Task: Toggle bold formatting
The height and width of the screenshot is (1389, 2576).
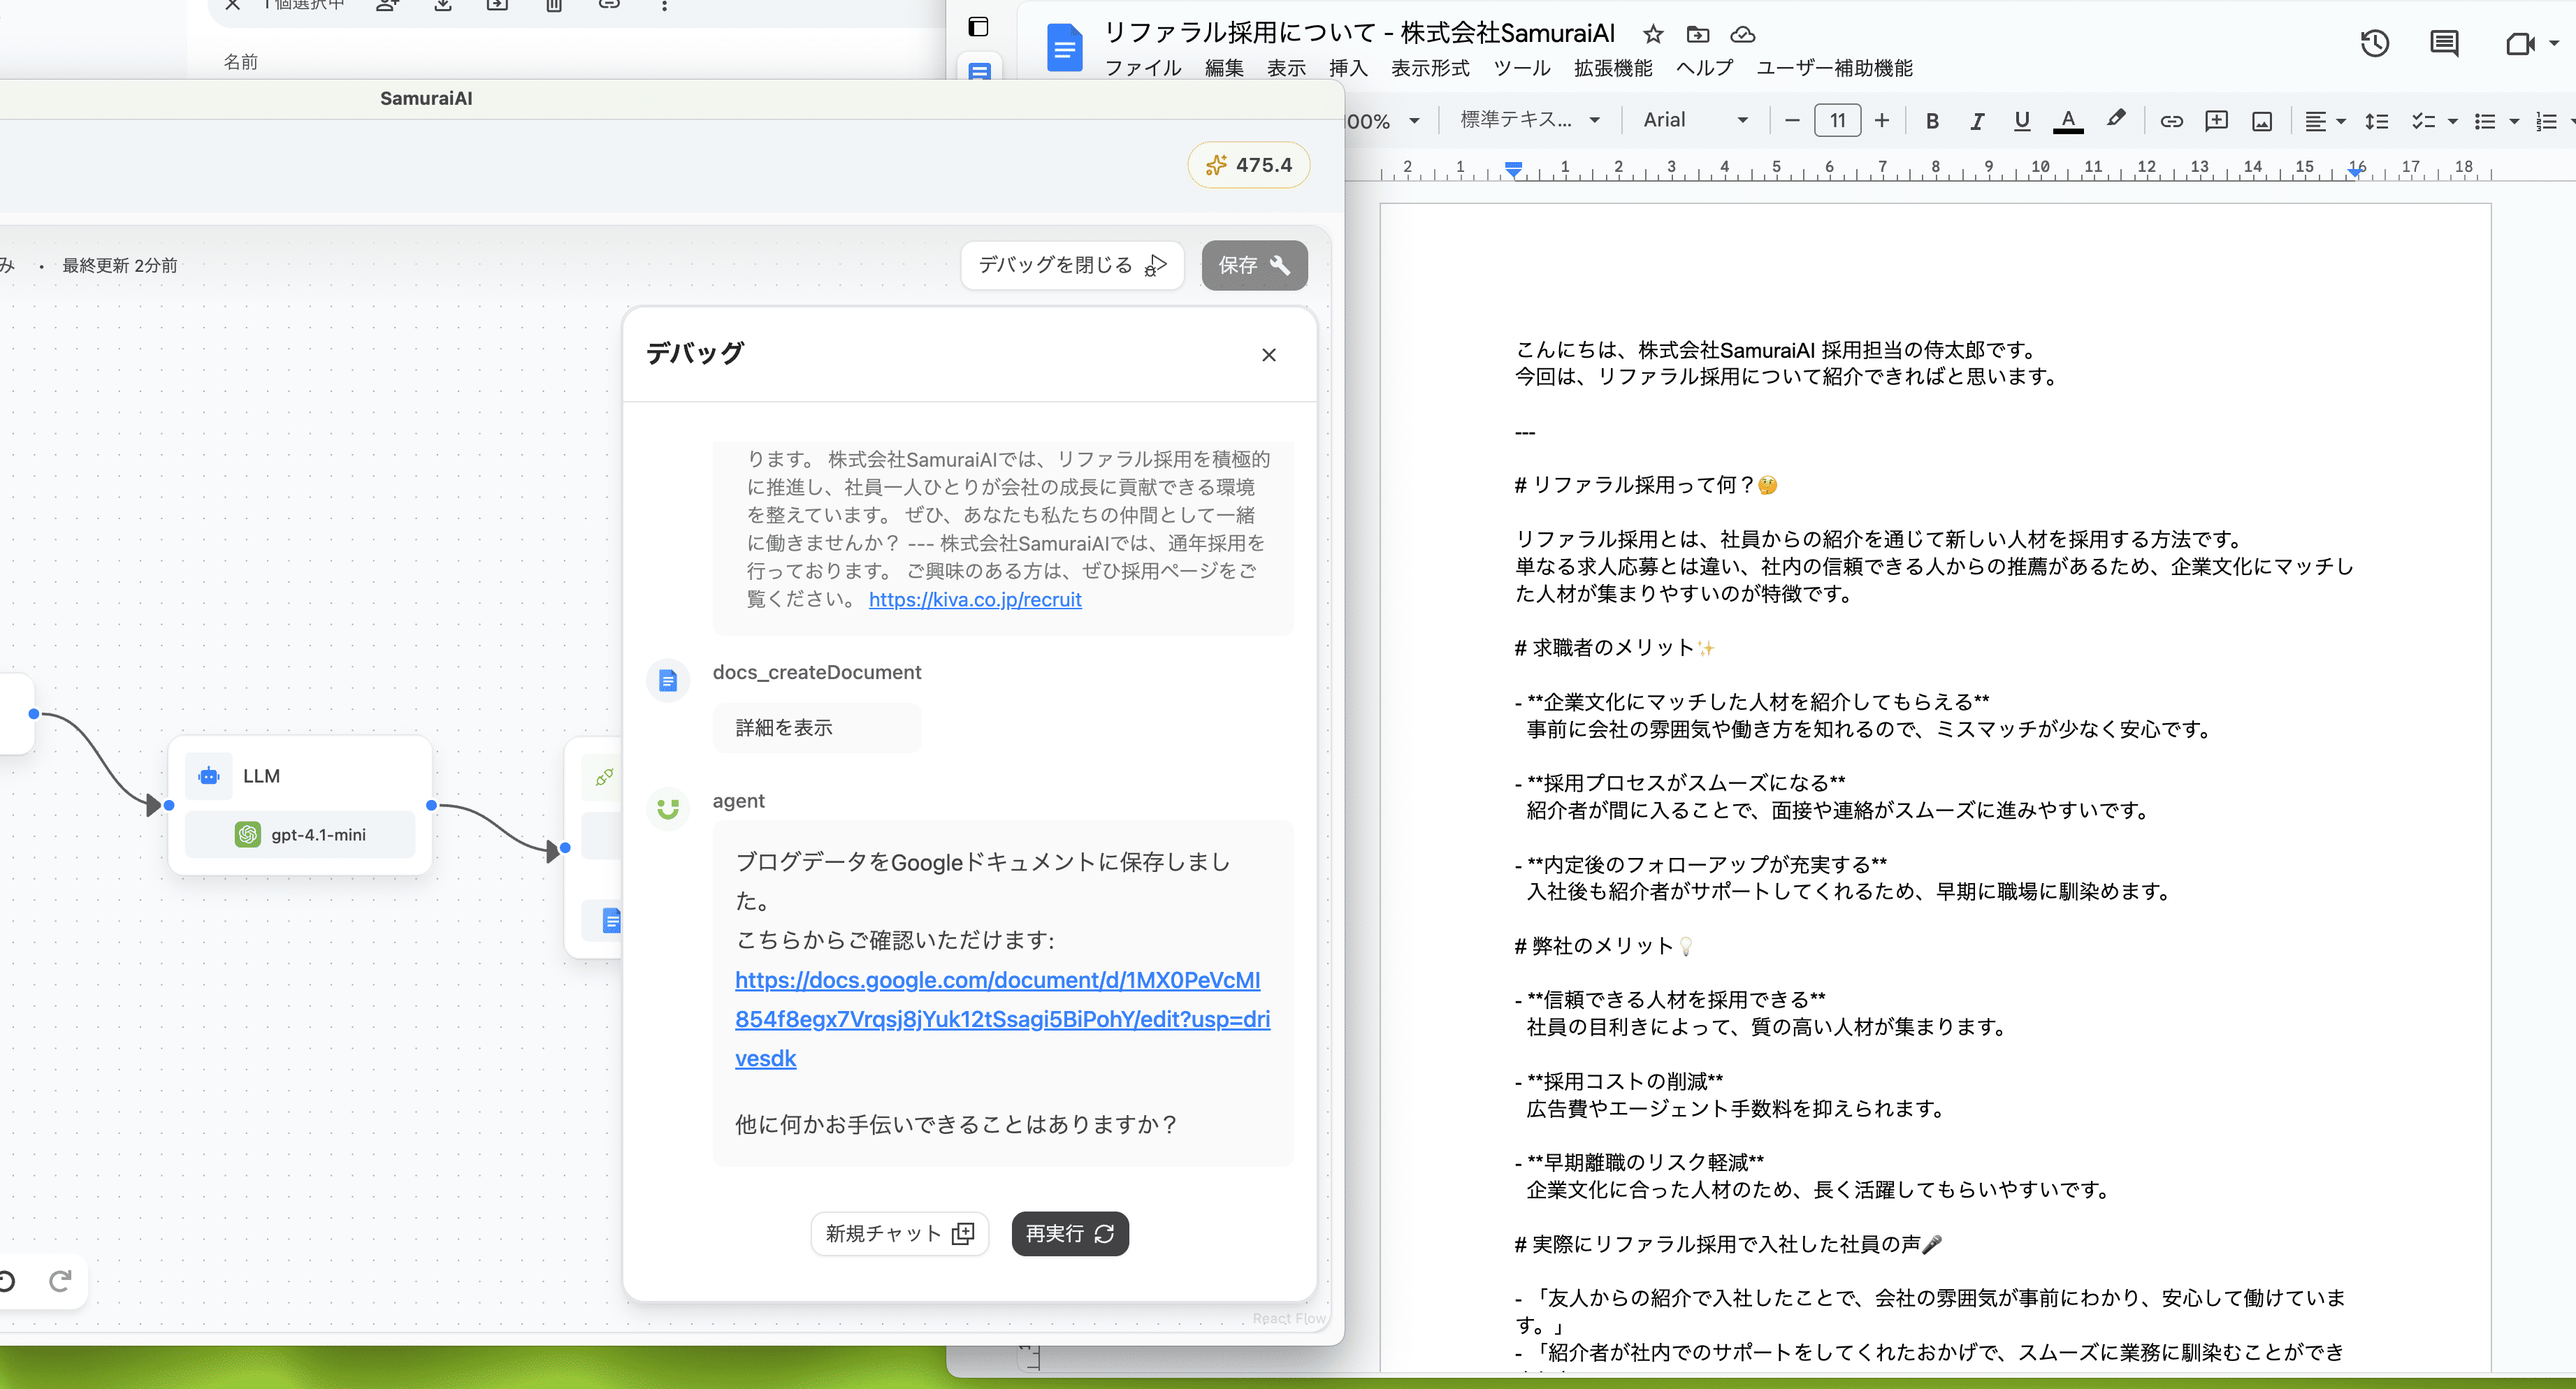Action: coord(1932,121)
